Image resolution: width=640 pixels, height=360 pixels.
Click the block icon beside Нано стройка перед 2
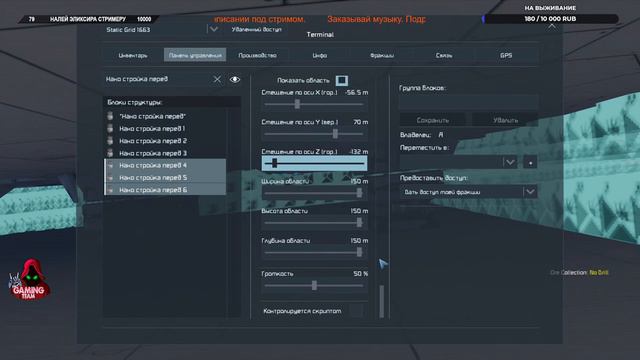click(110, 140)
